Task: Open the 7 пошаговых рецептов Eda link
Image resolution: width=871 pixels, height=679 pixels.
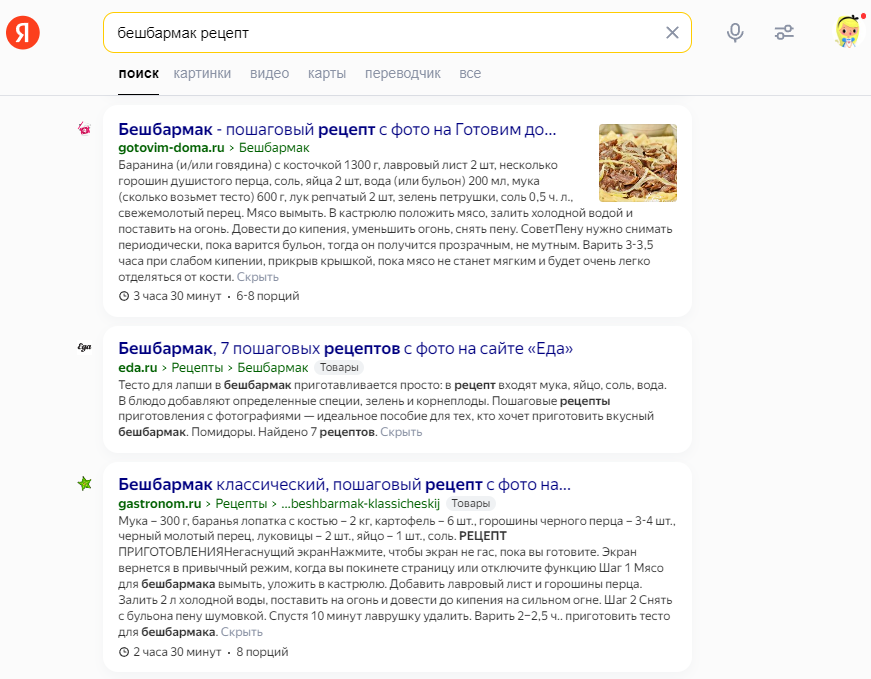Action: tap(345, 349)
